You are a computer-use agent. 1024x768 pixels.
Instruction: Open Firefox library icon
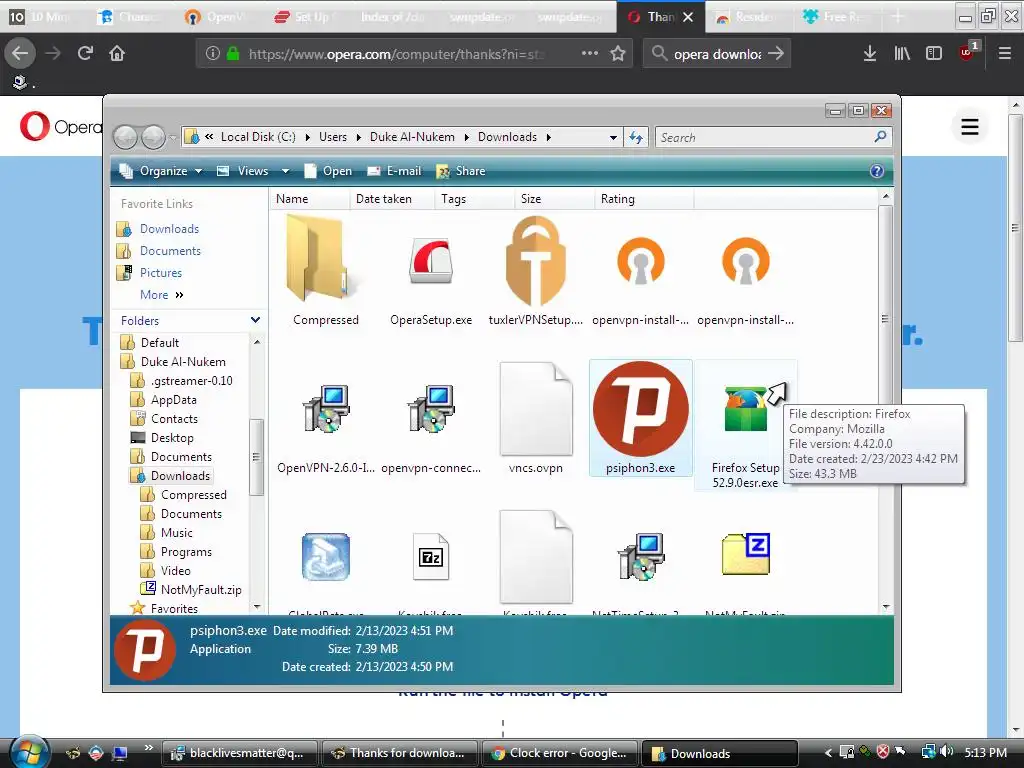tap(902, 54)
